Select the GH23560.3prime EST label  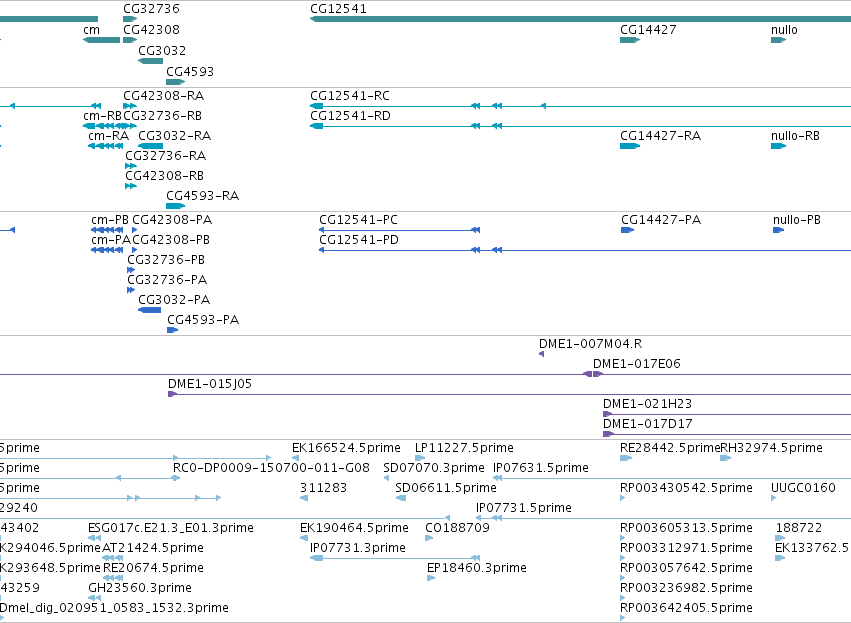click(140, 589)
